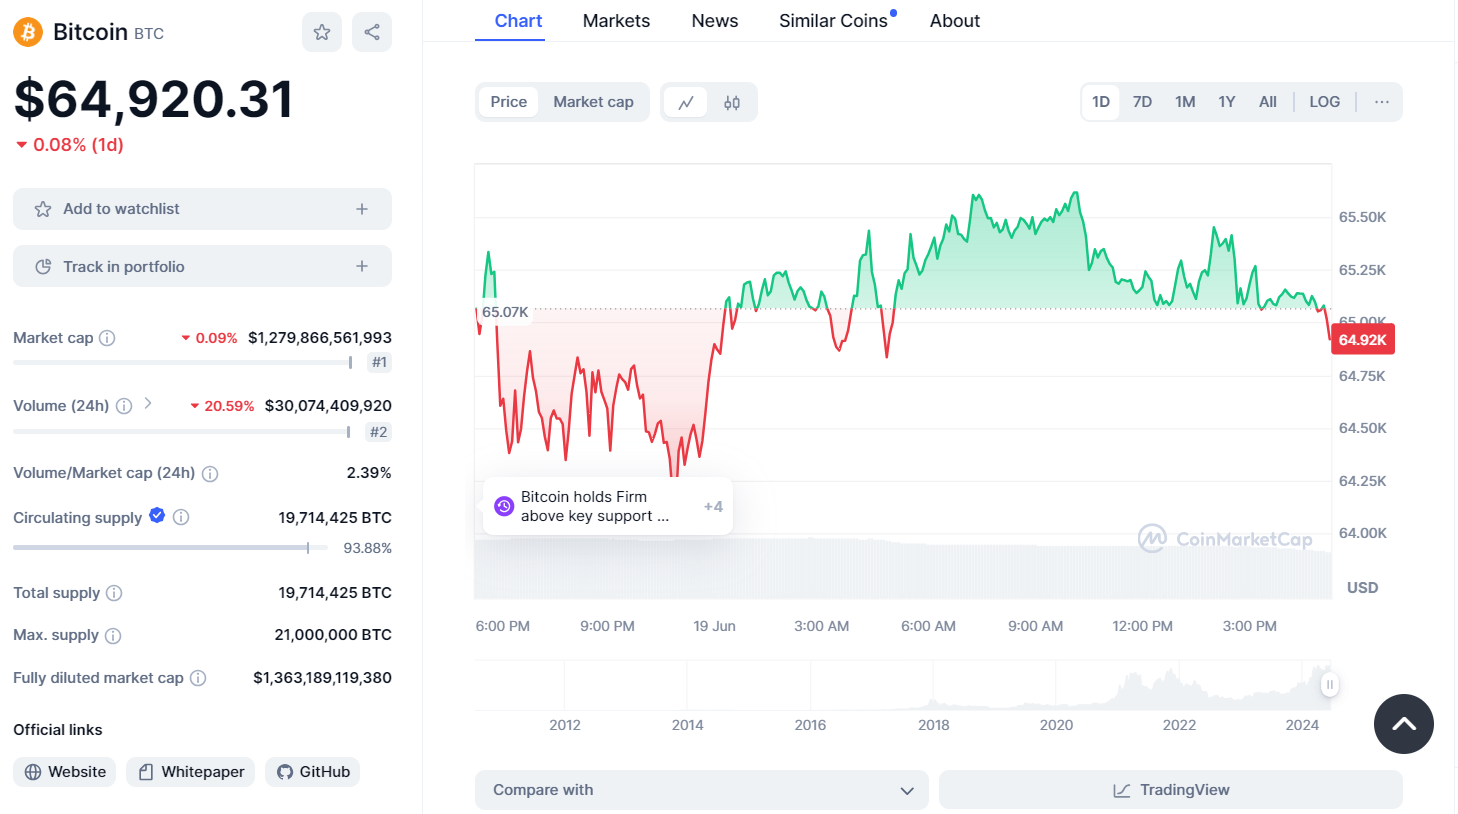Open the About tab
This screenshot has height=814, width=1458.
(955, 21)
